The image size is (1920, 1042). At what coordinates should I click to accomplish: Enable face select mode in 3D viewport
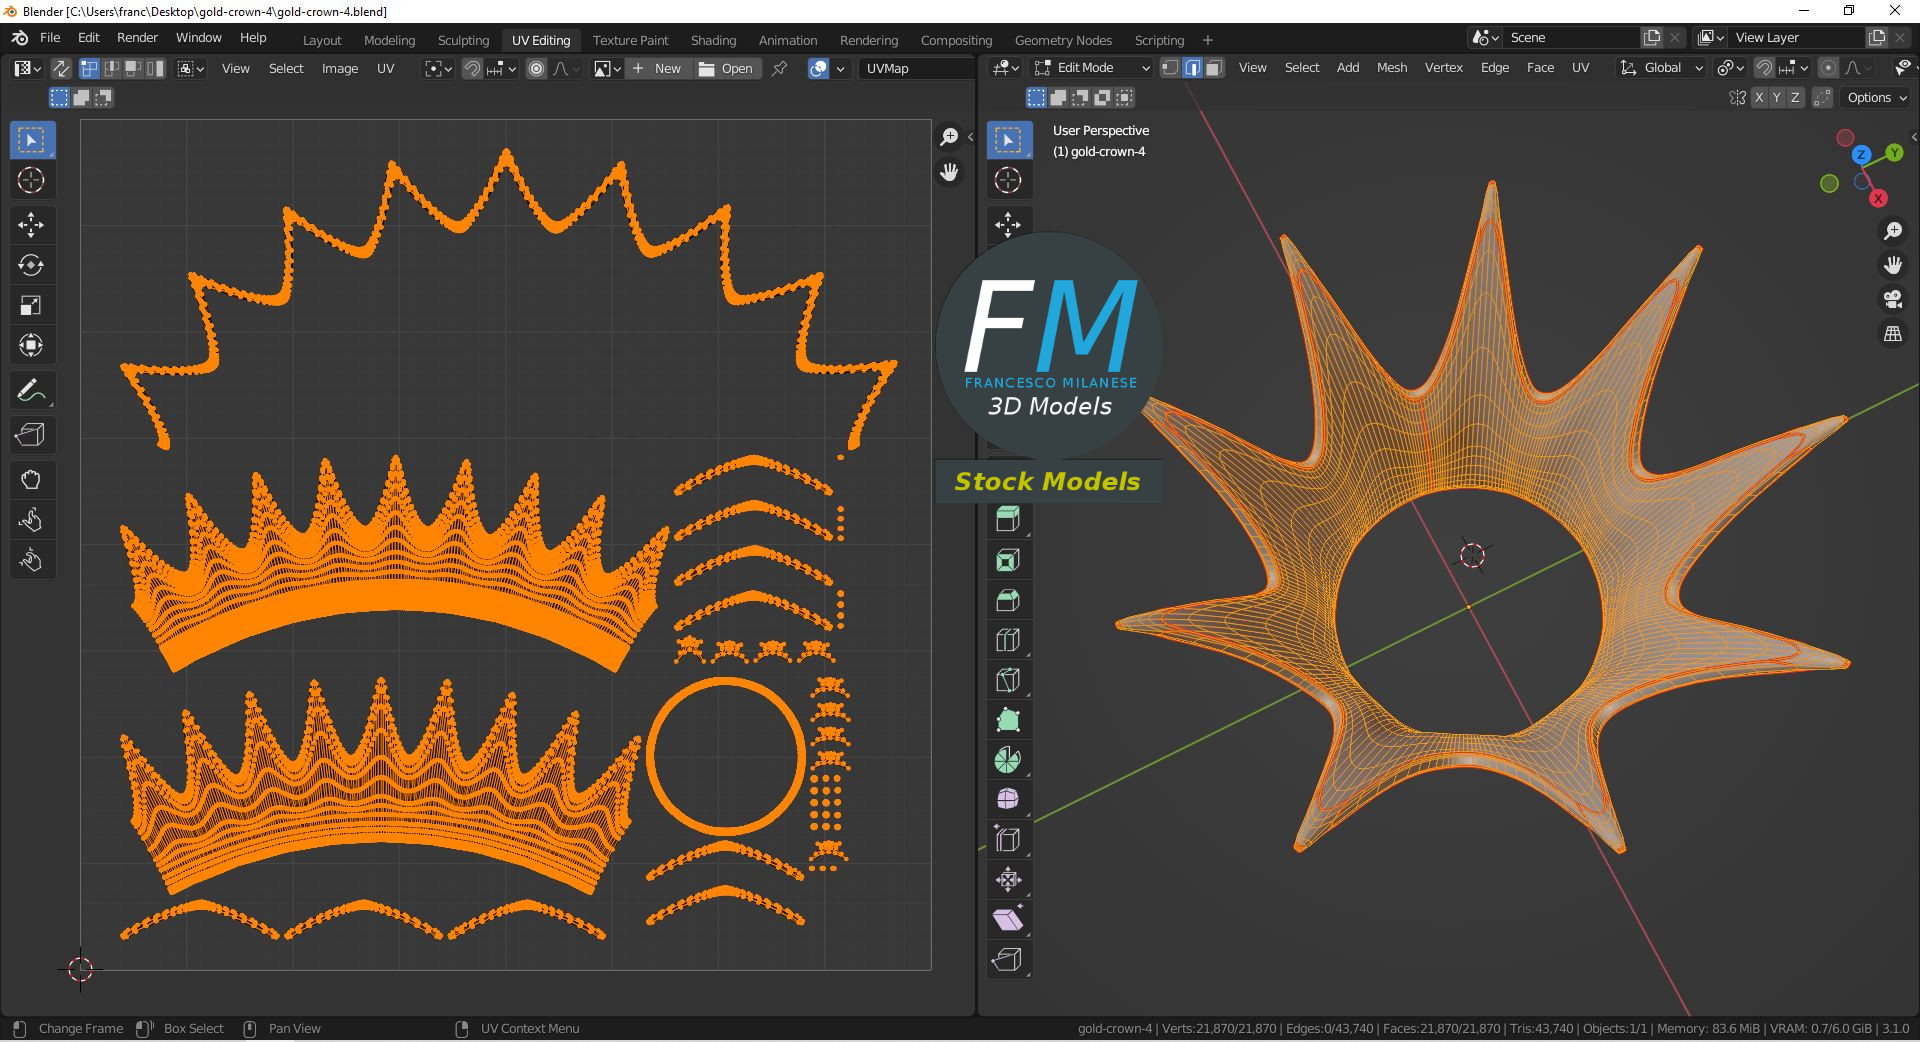pos(1214,68)
